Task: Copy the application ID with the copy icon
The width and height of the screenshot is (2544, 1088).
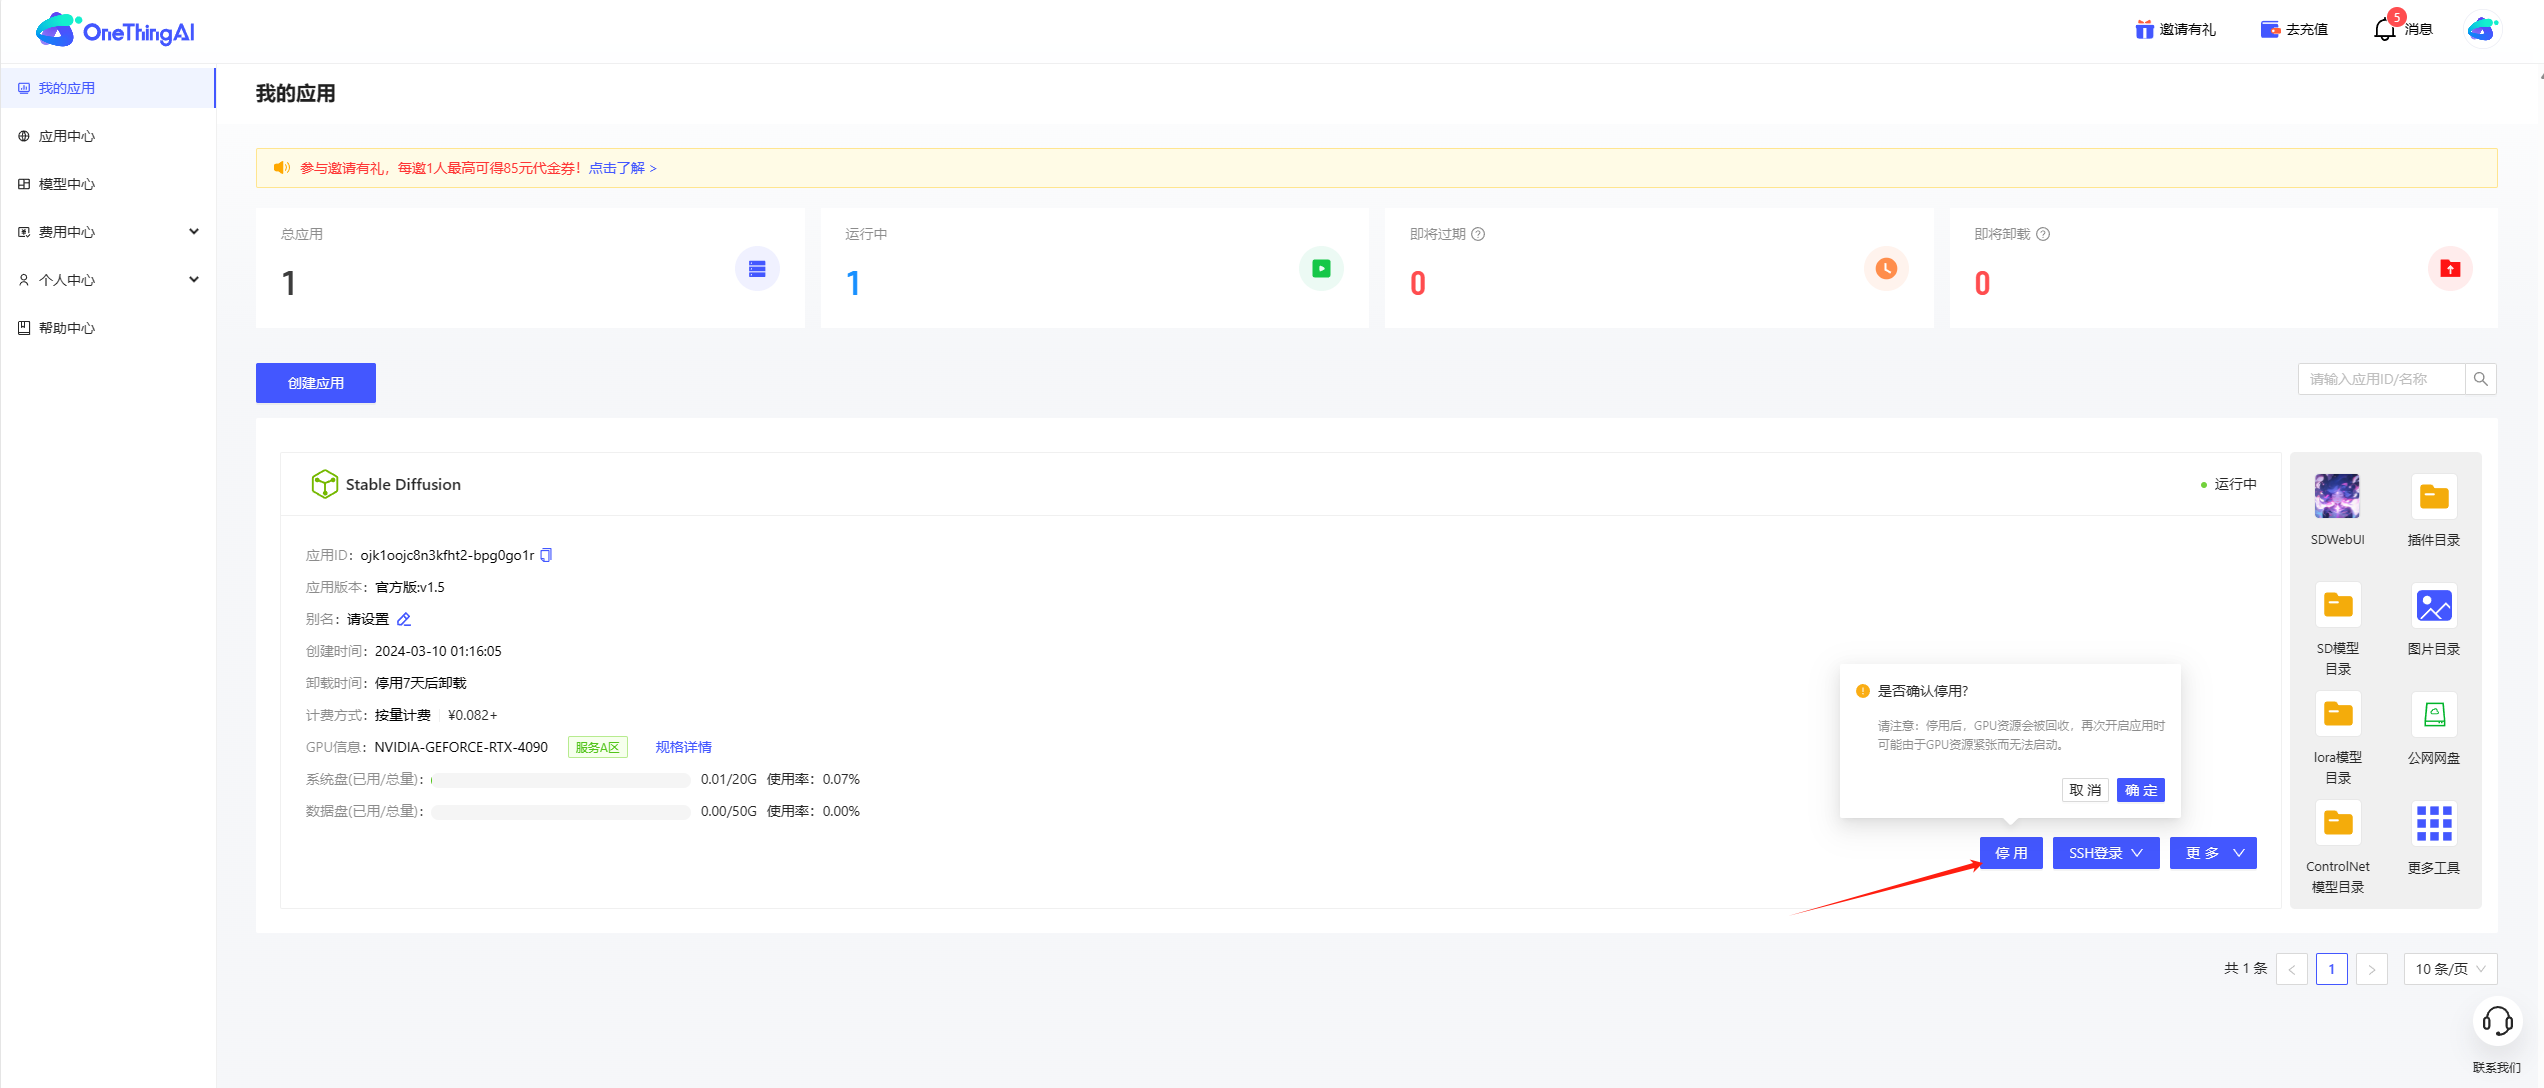Action: pos(546,555)
